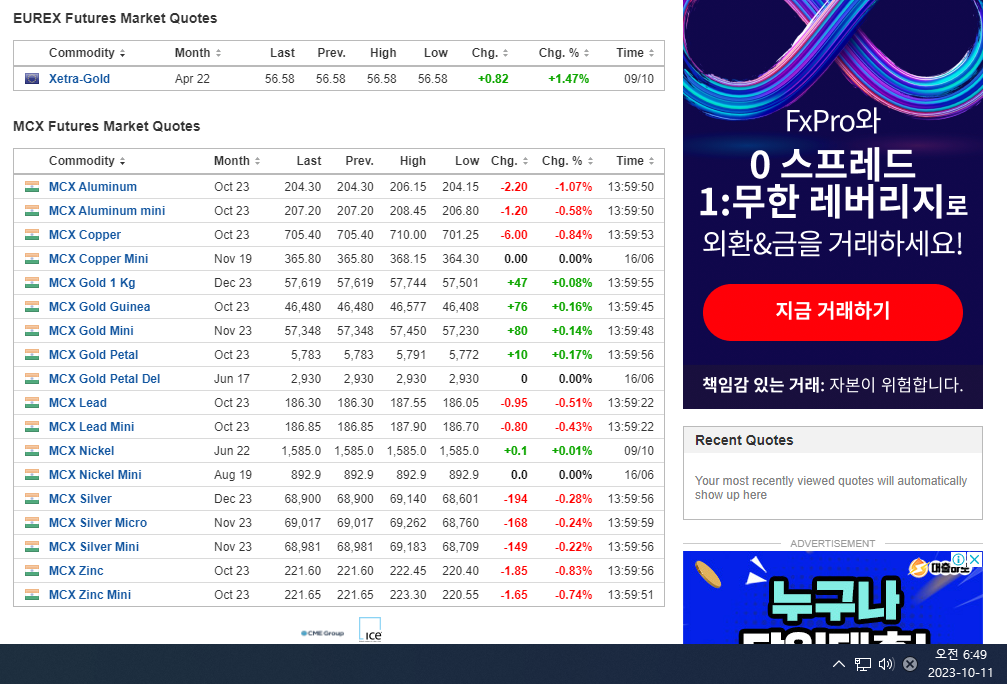
Task: Click the India flag next to MCX Copper
Action: click(31, 235)
